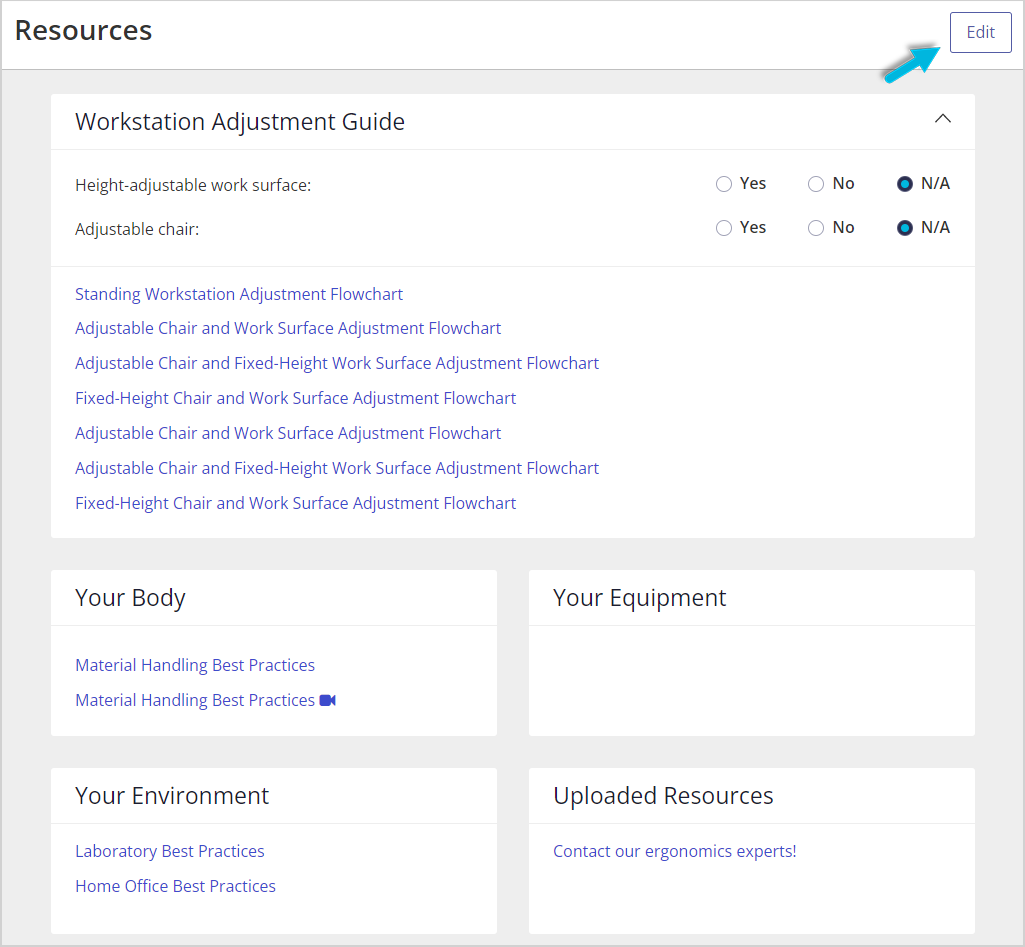Select Yes for Adjustable chair

[723, 228]
